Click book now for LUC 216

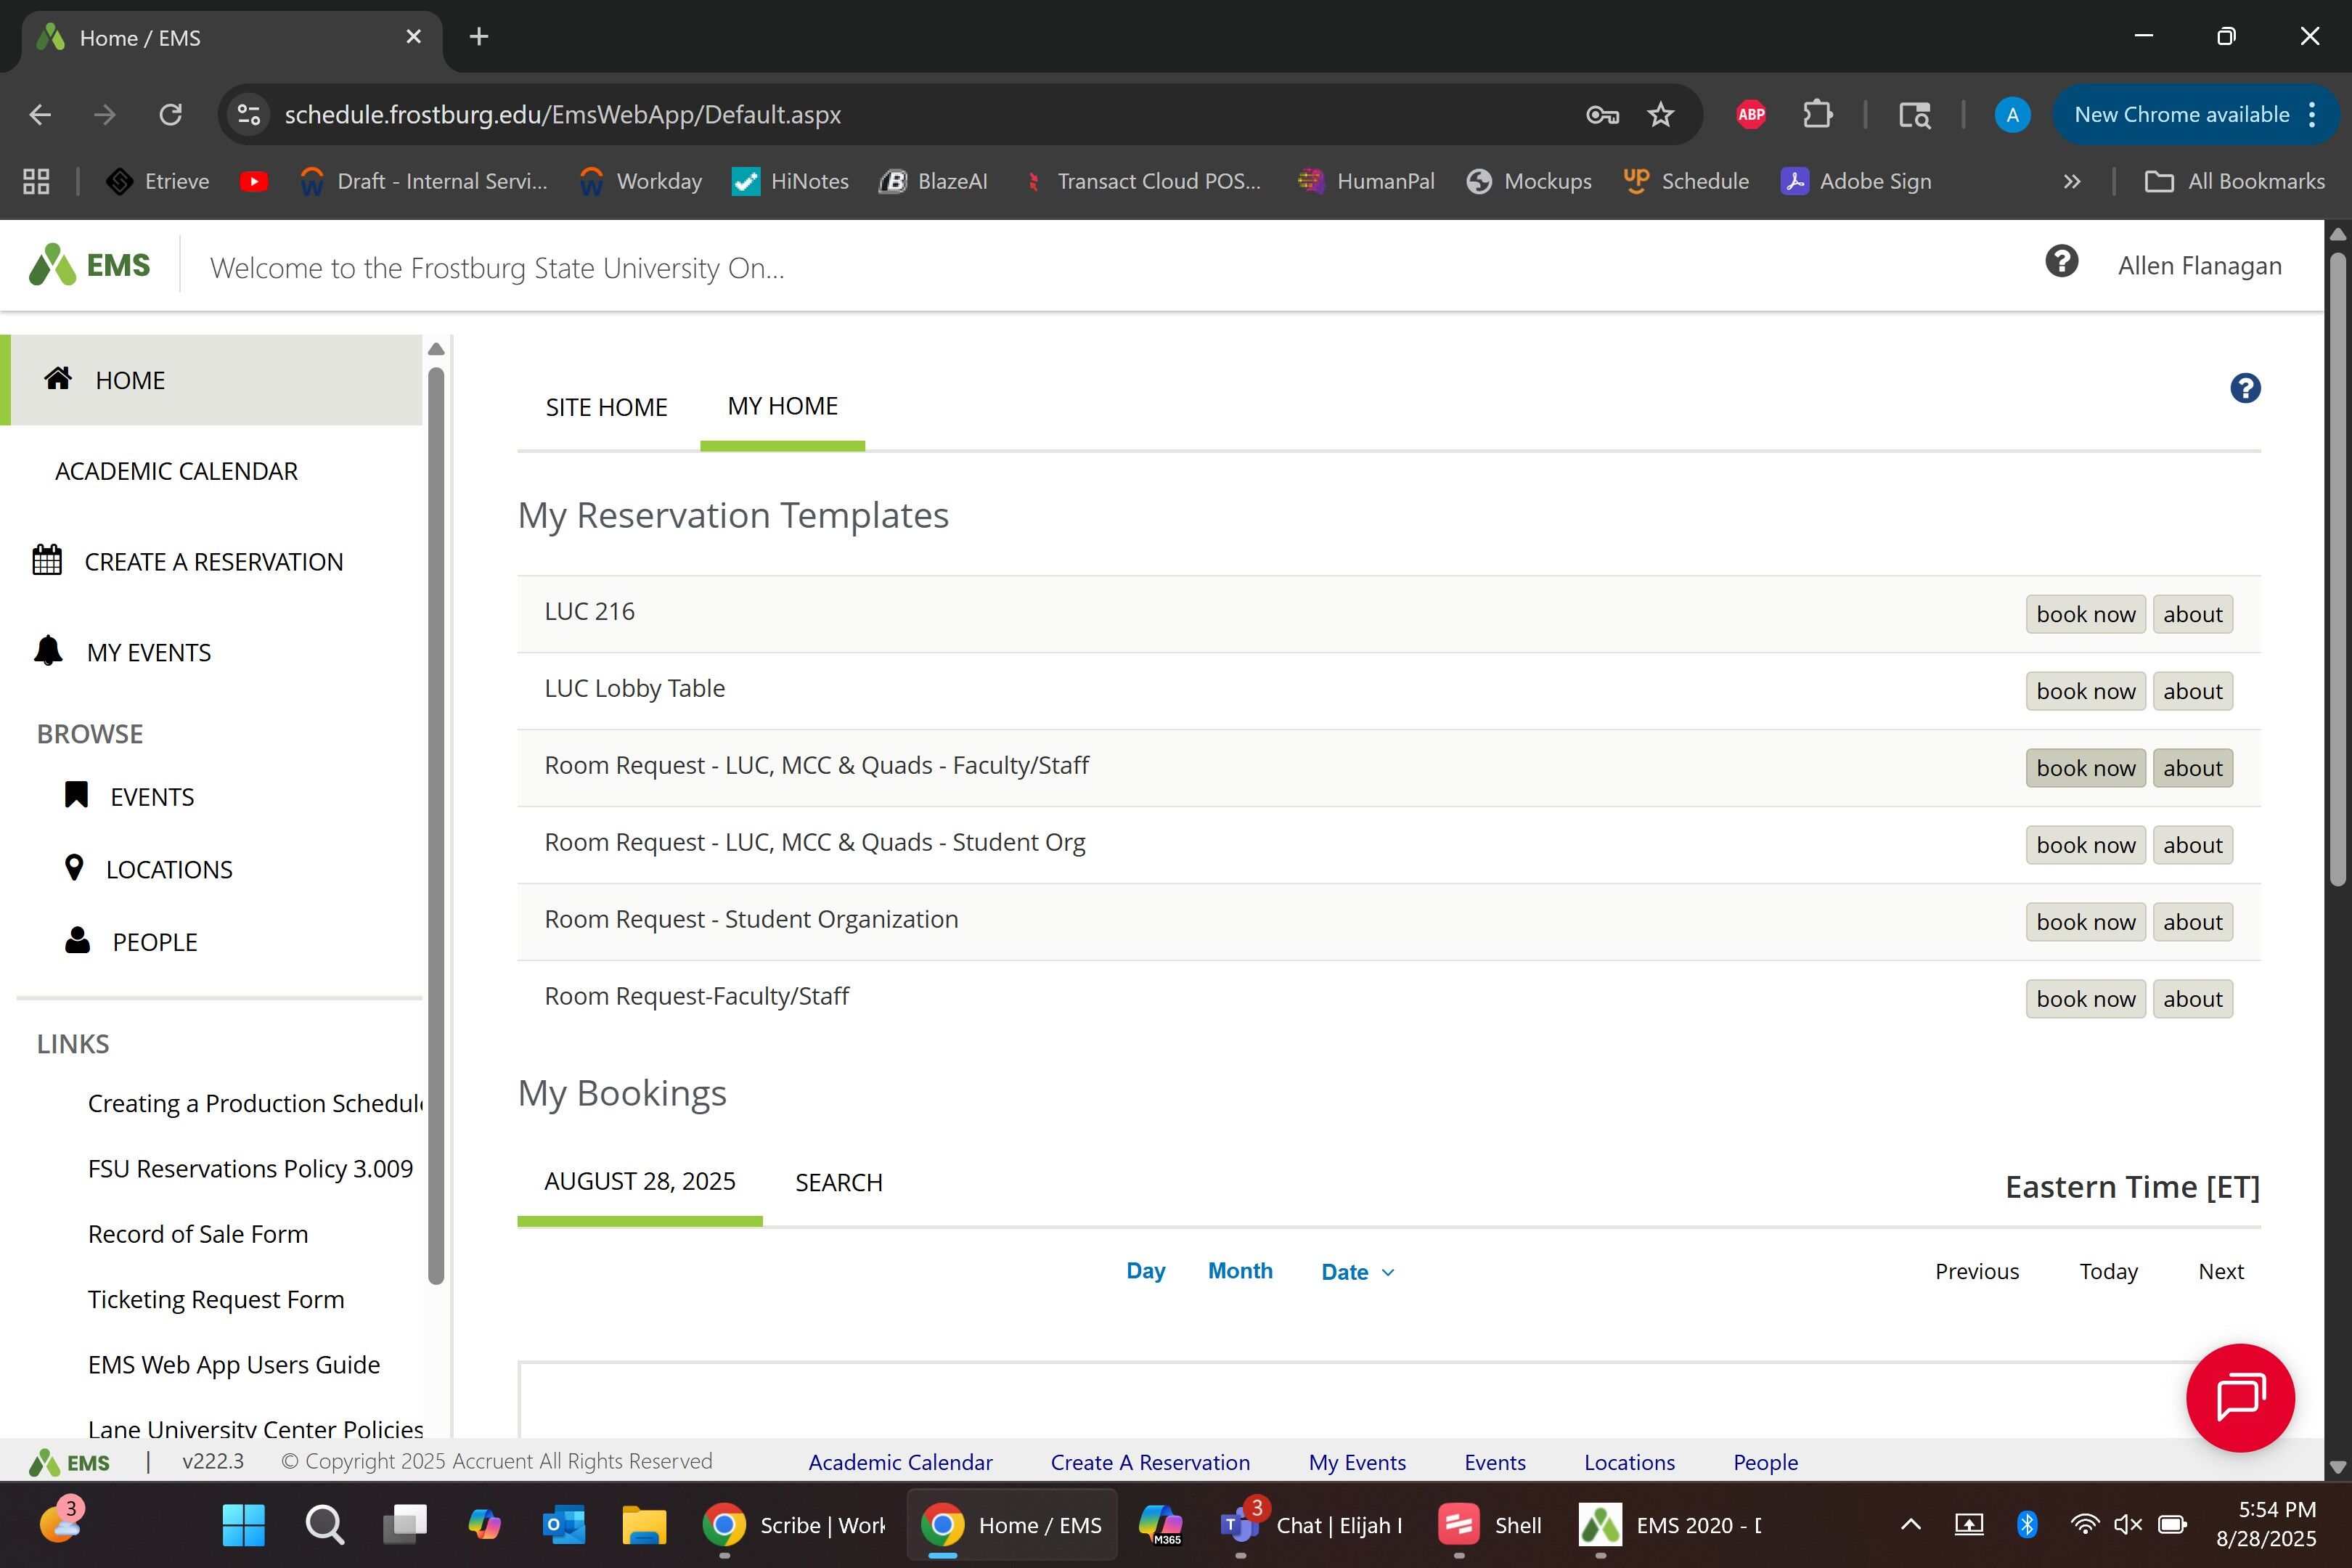[2085, 614]
